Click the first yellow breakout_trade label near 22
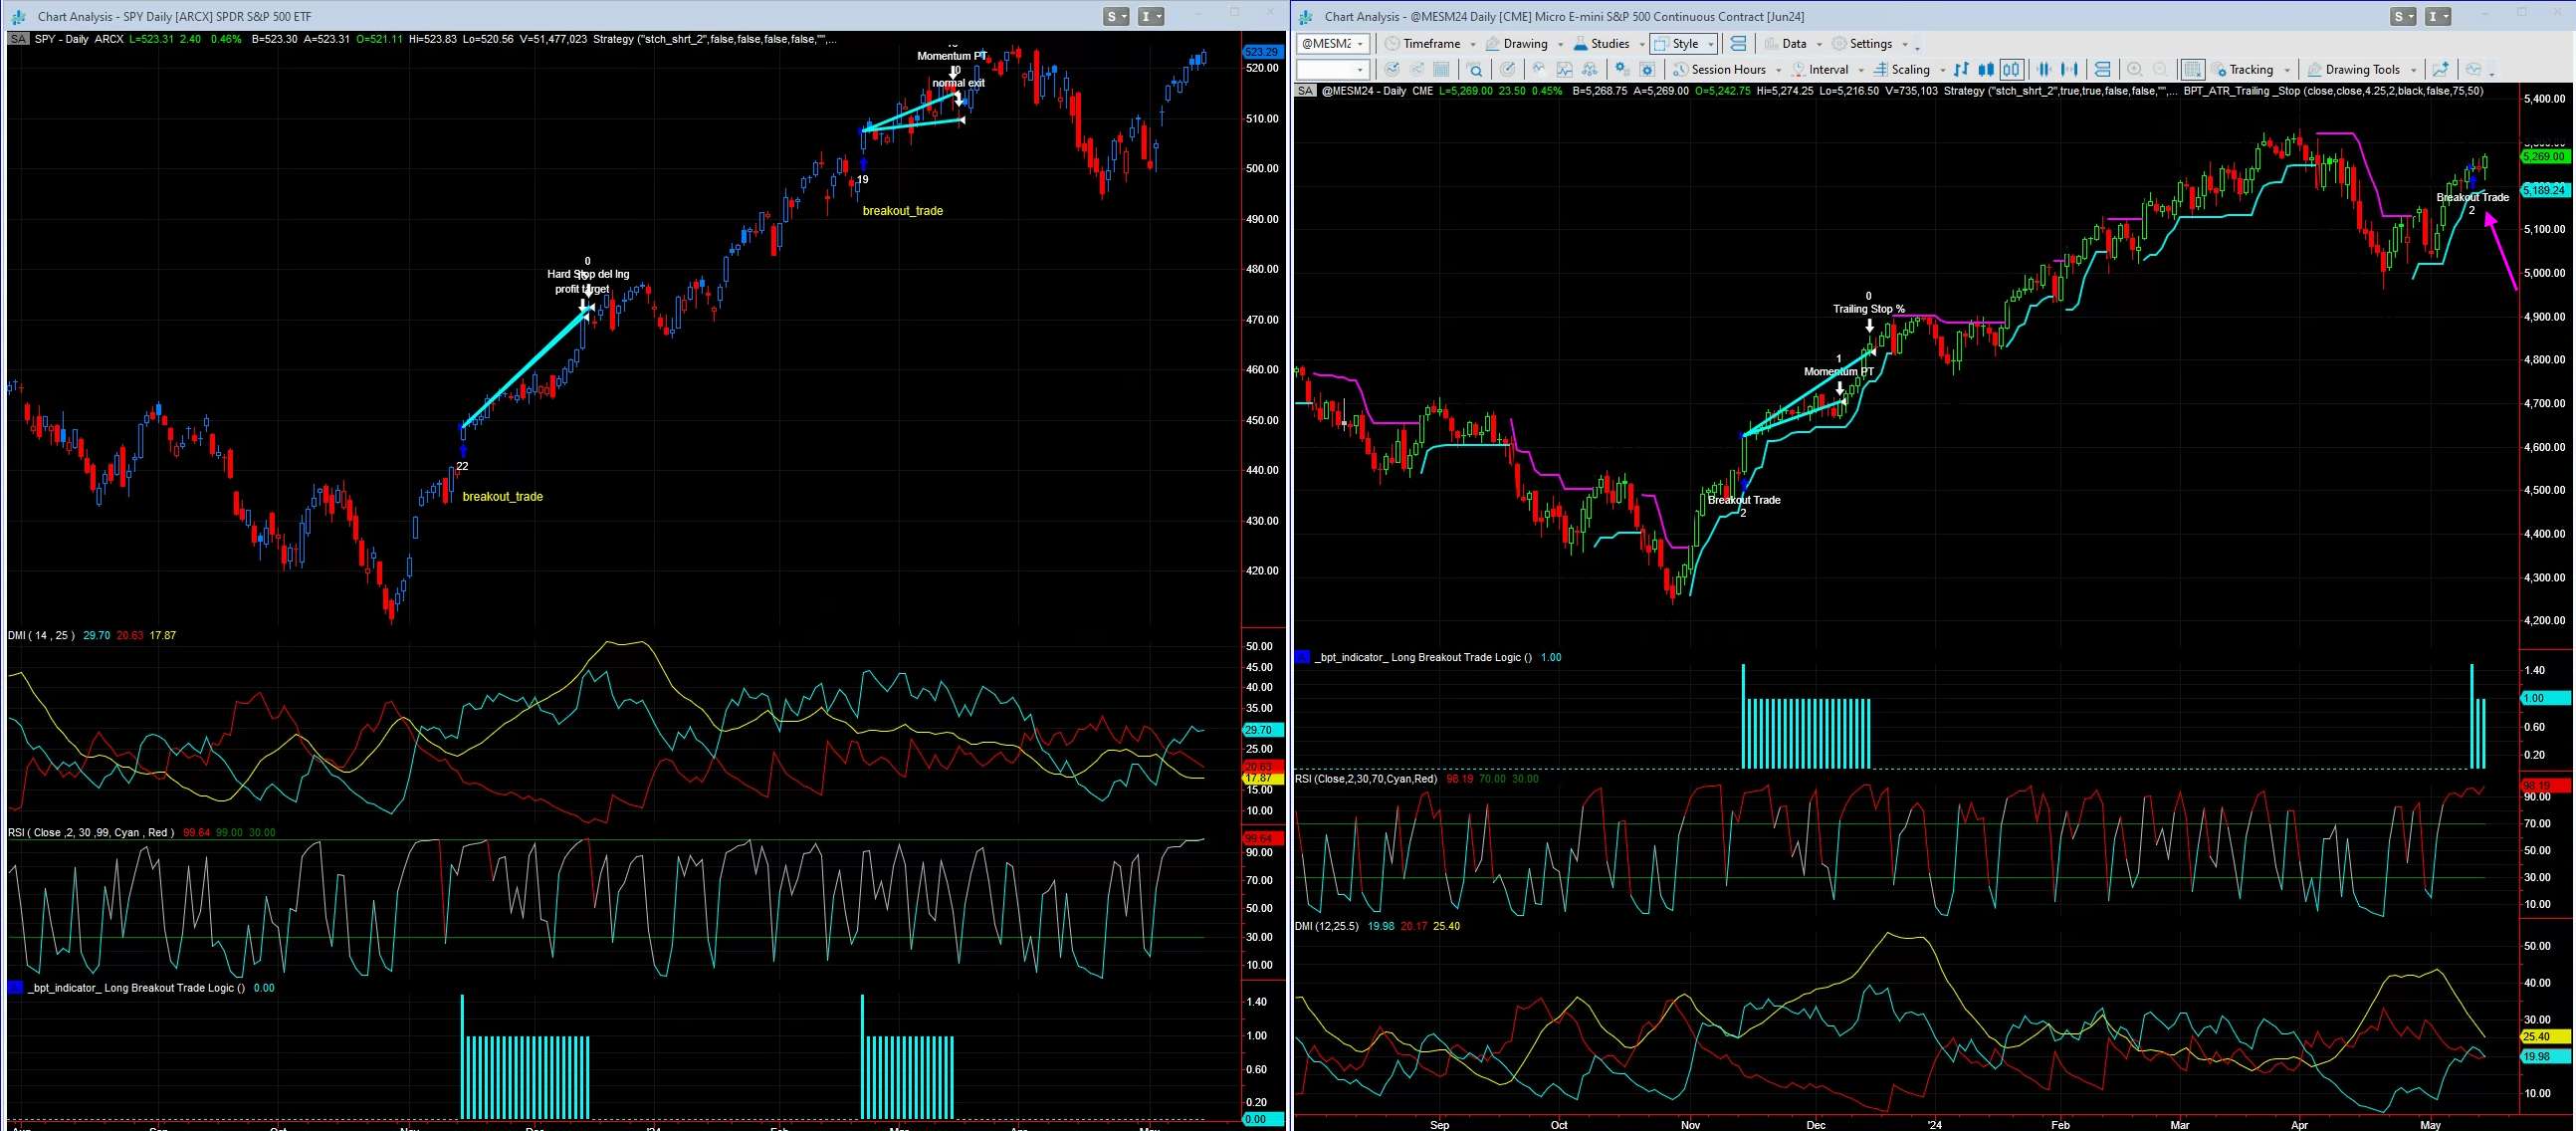This screenshot has width=2576, height=1131. coord(502,497)
